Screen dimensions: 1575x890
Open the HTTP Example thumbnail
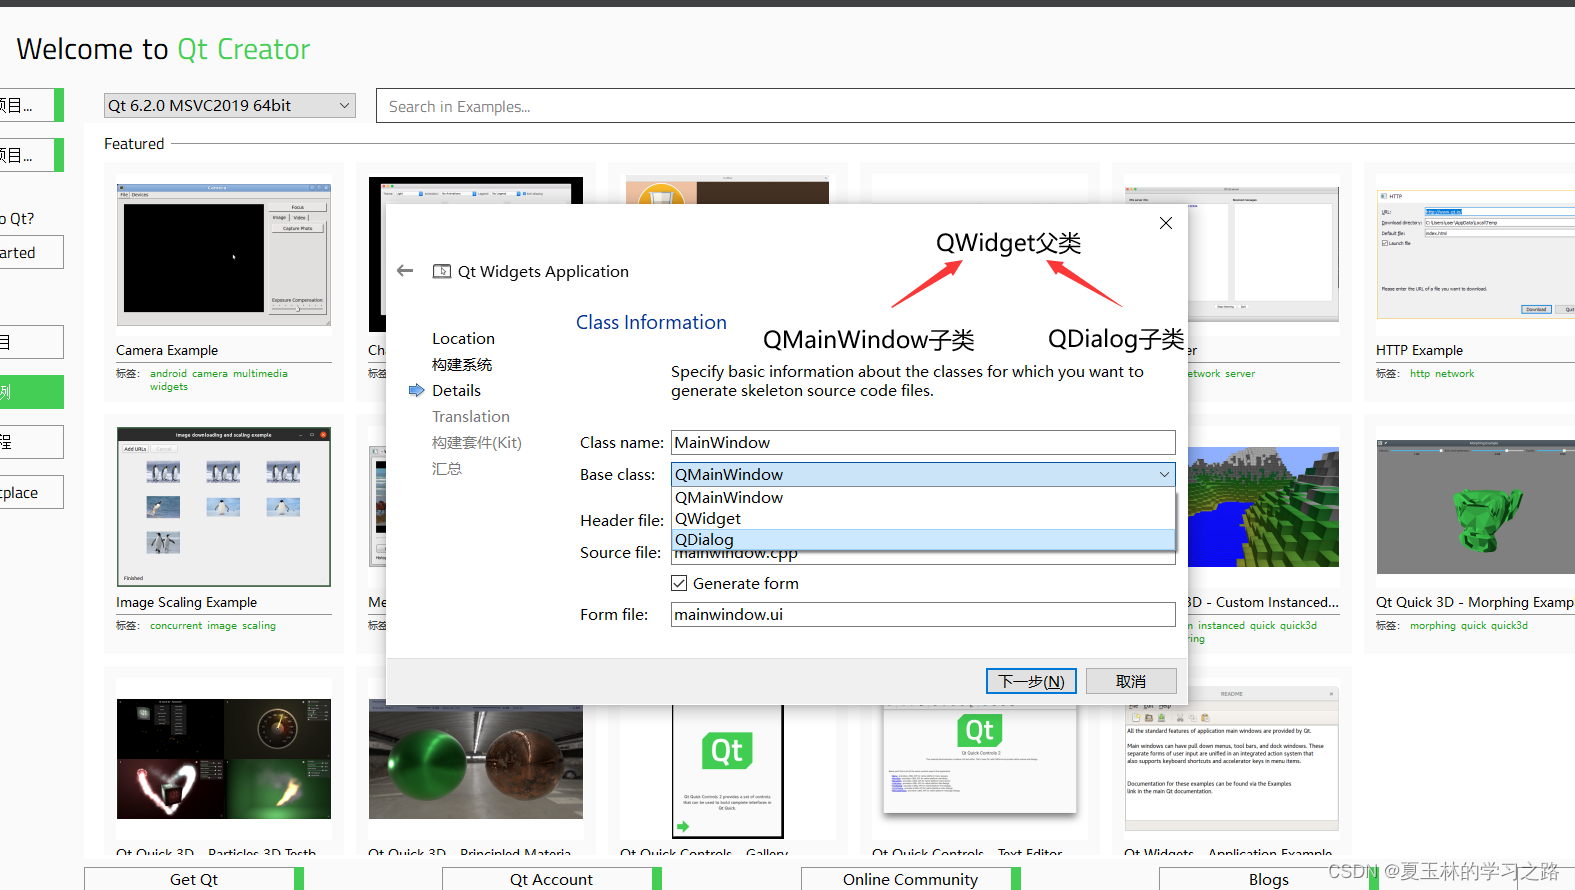(x=1476, y=254)
